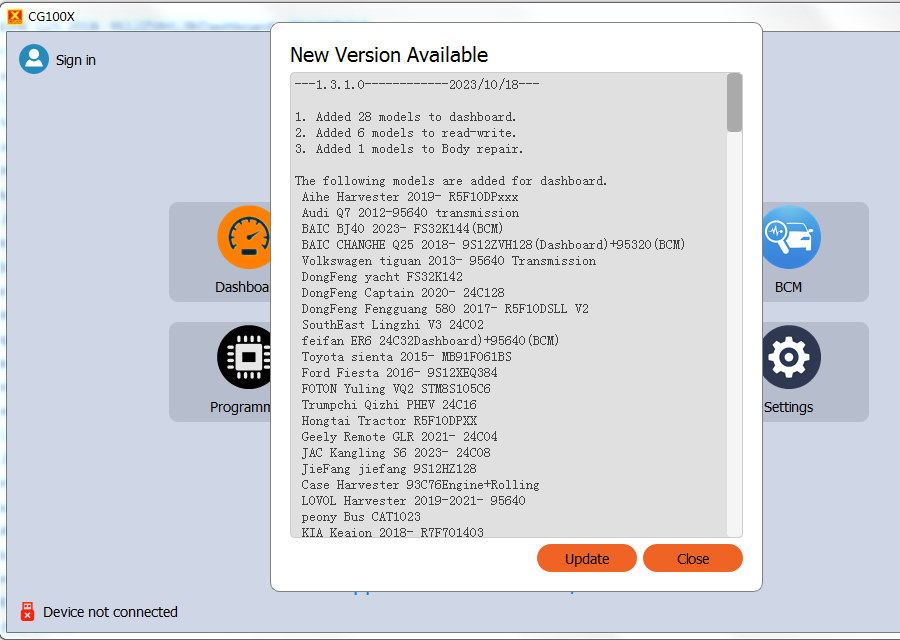This screenshot has width=900, height=640.
Task: Click the 'Audi Q7 2012-95640 transmission' entry
Action: (410, 214)
